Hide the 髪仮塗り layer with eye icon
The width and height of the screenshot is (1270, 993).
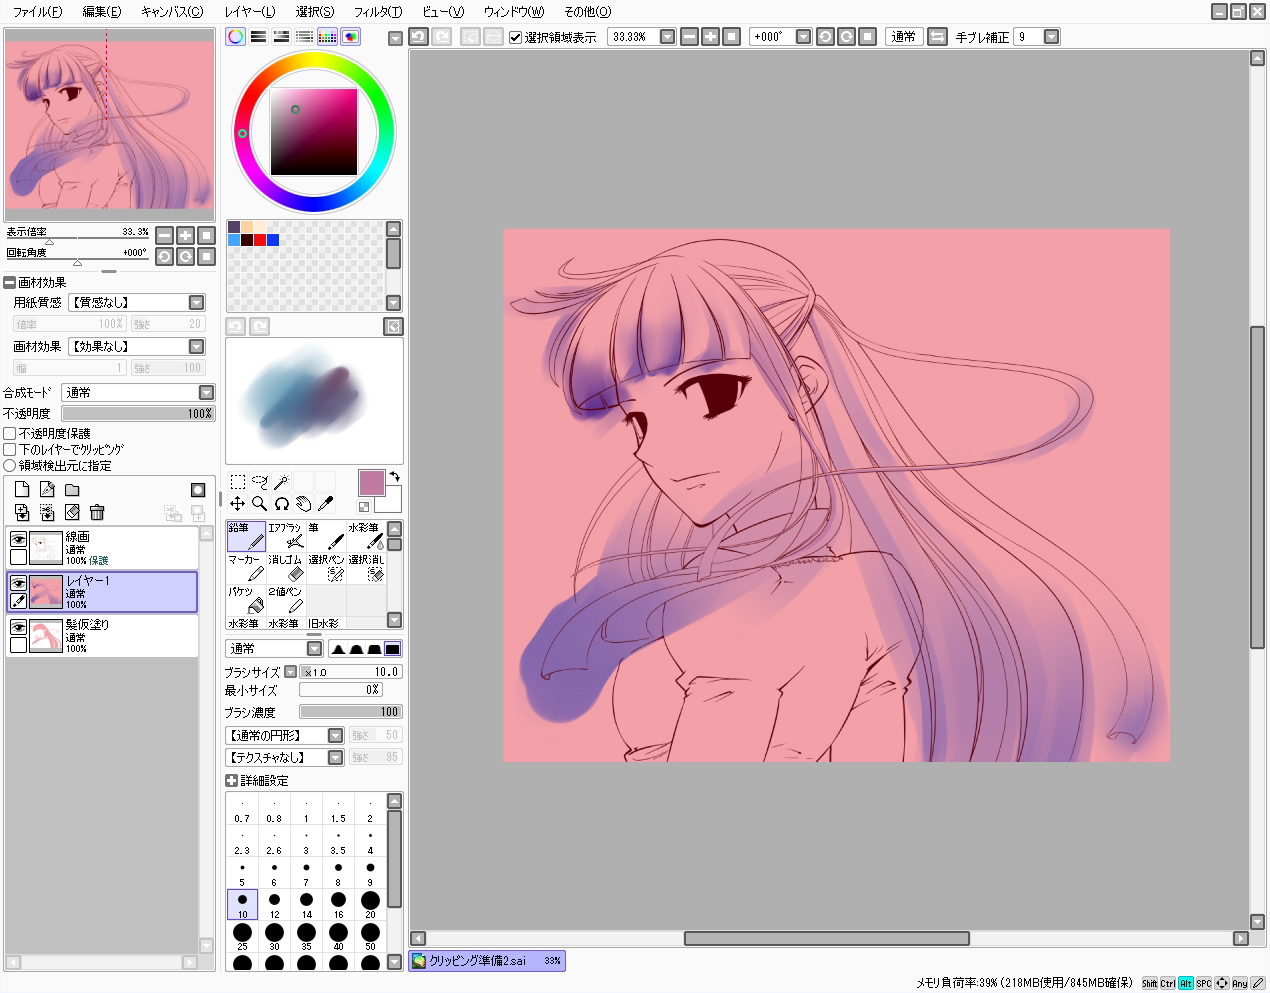tap(18, 627)
